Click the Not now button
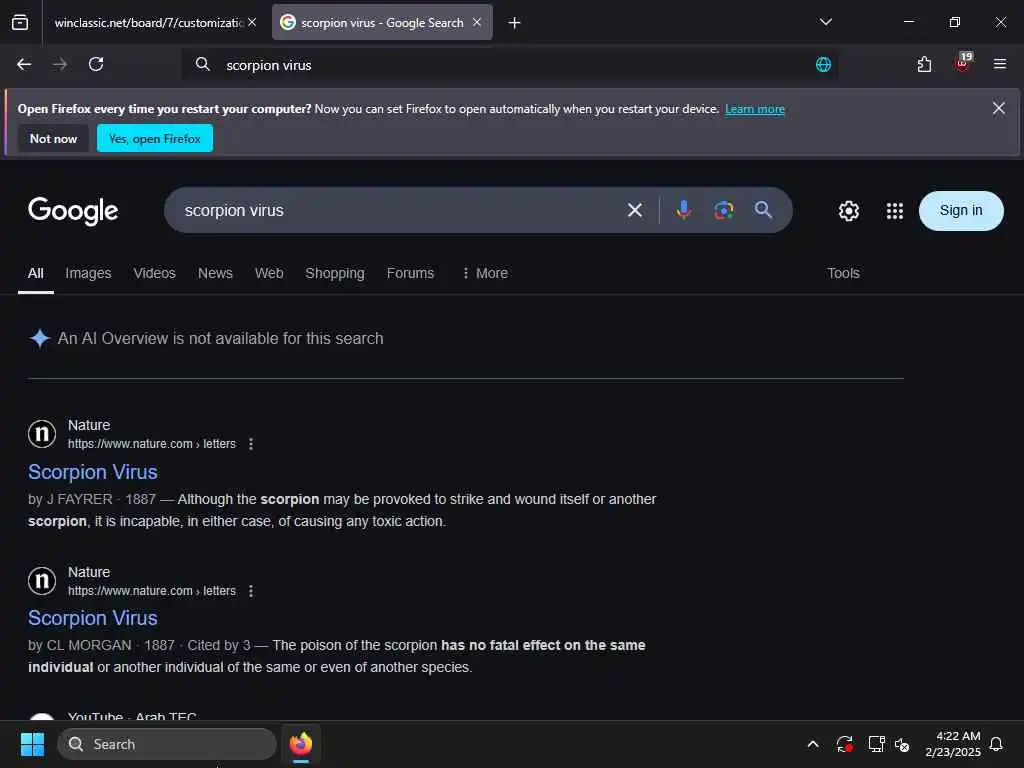1024x768 pixels. (53, 138)
